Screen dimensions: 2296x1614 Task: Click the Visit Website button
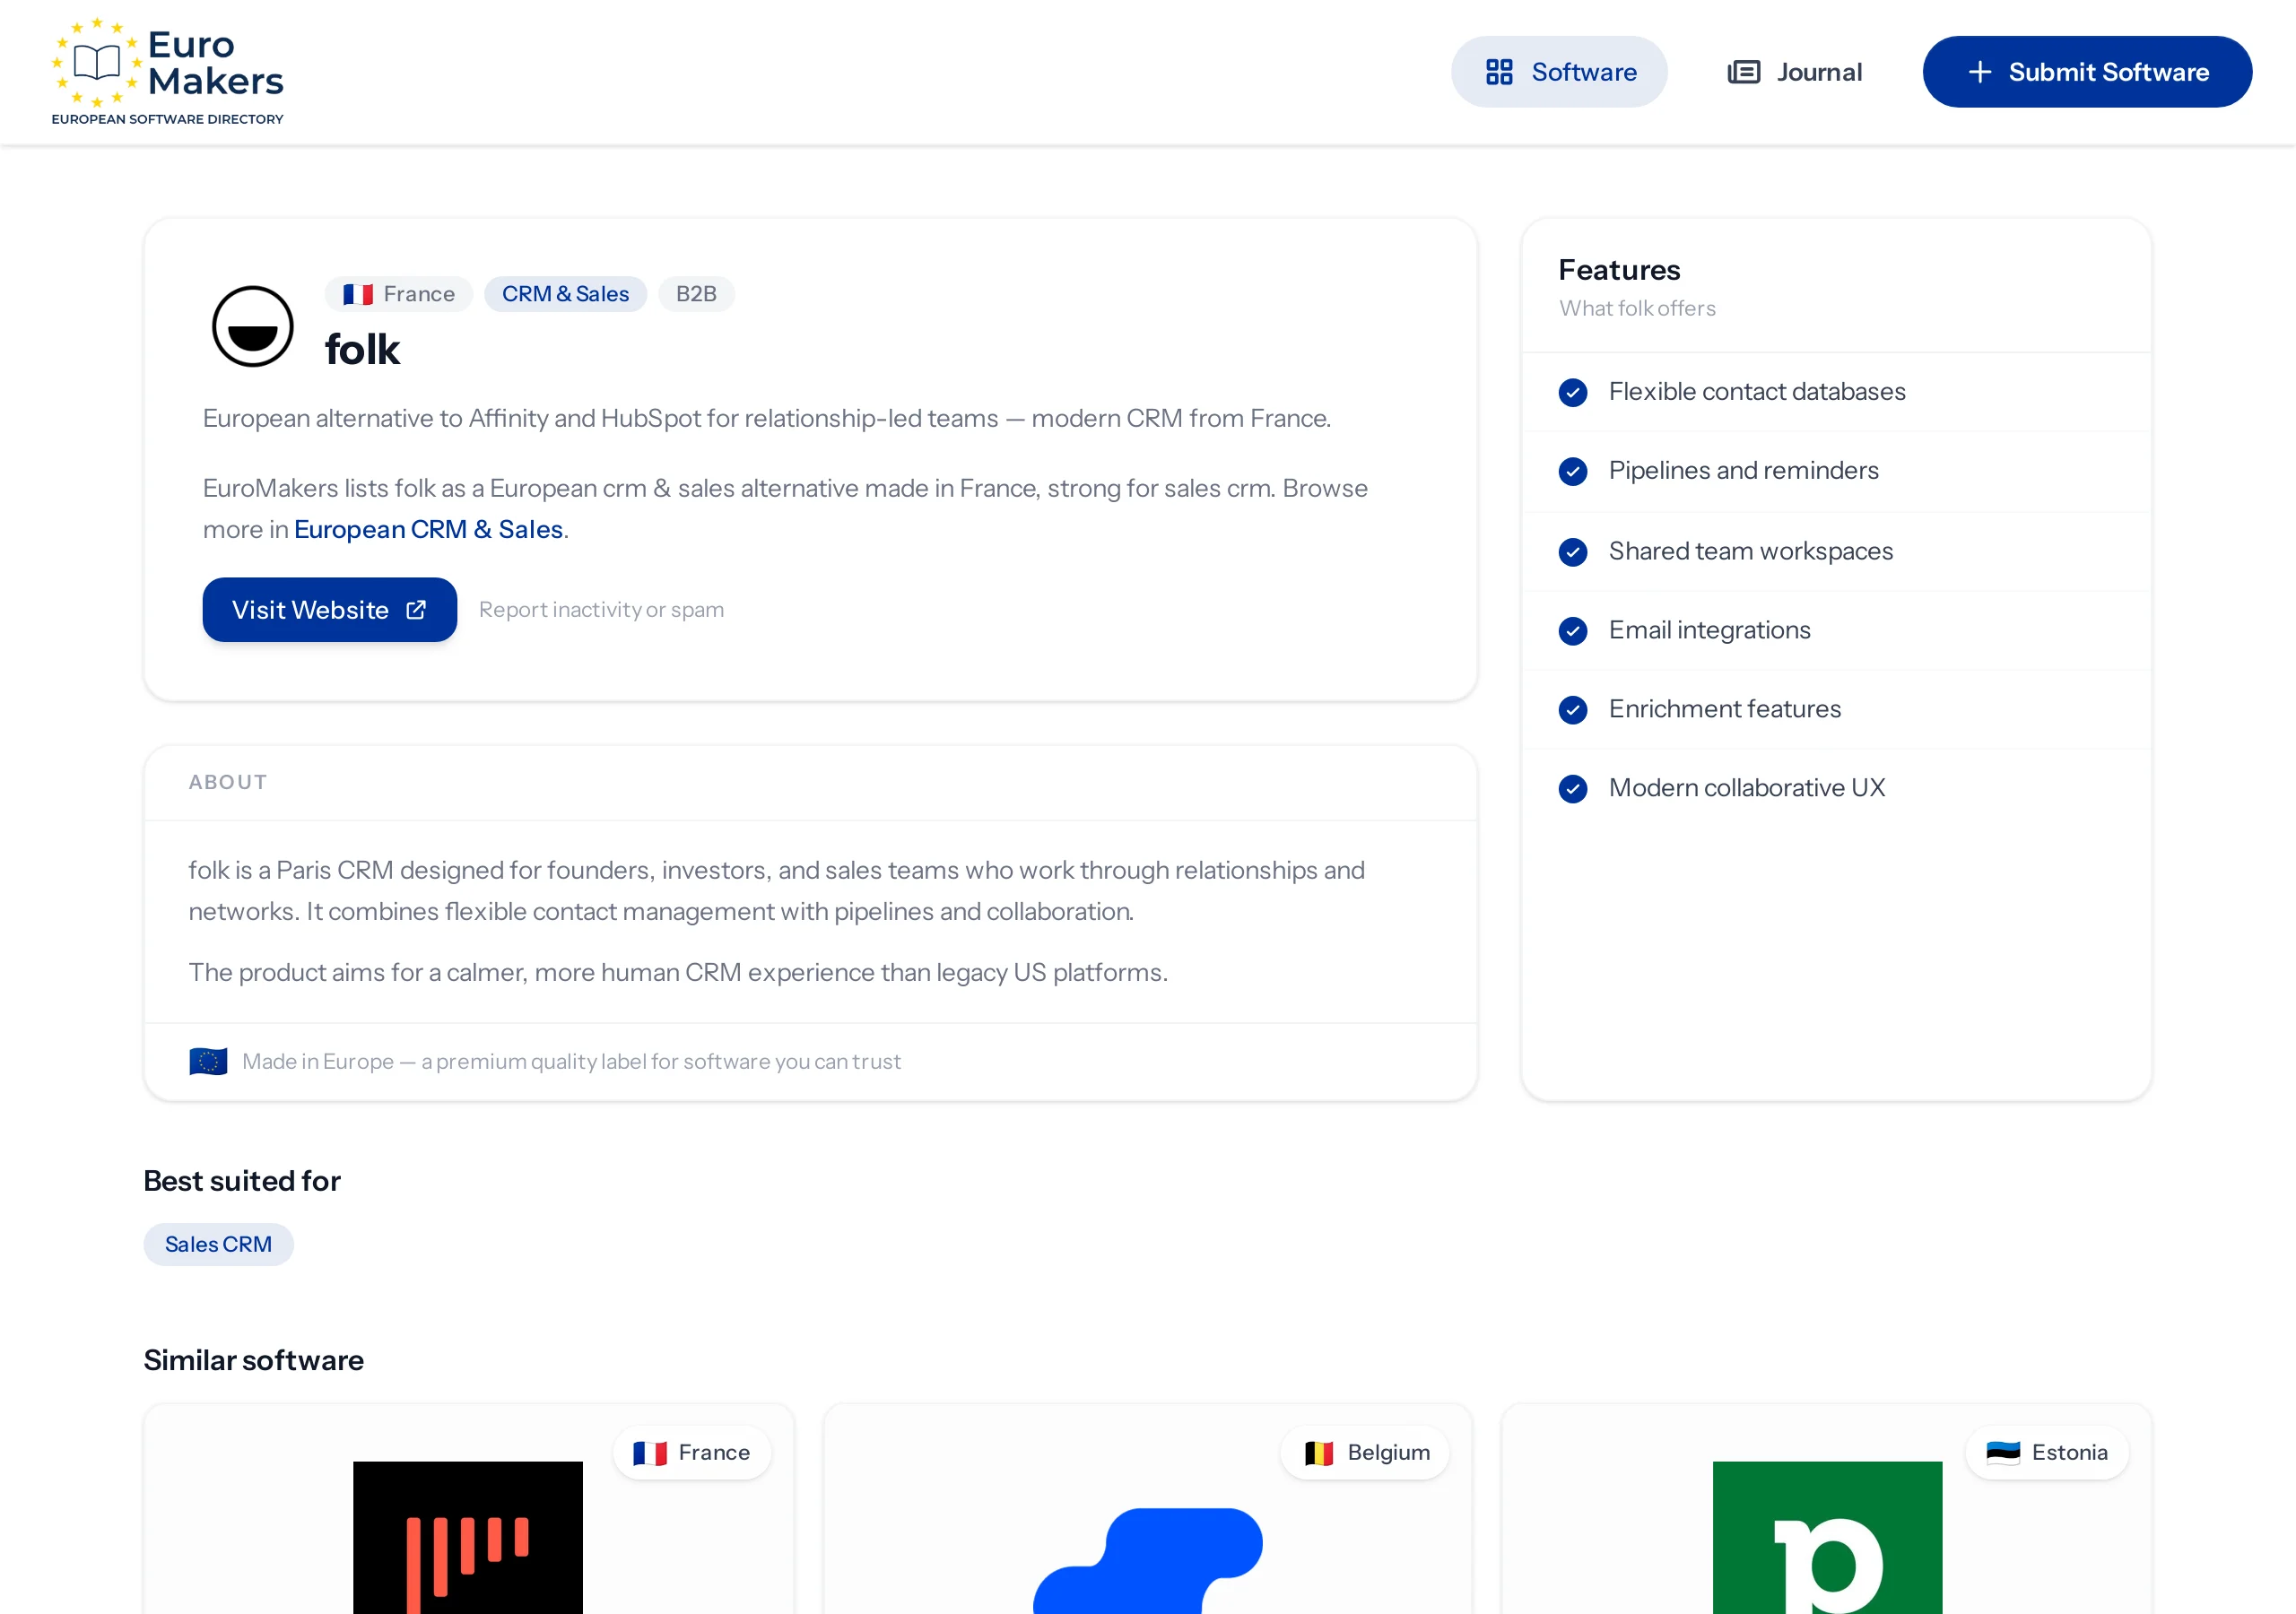click(330, 610)
